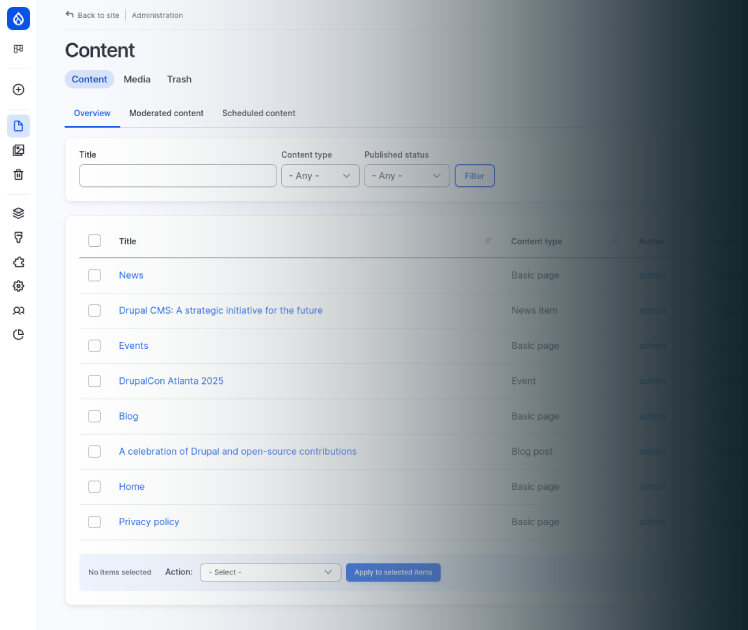Open the Events page link
Screen dimensions: 748x630
[134, 346]
